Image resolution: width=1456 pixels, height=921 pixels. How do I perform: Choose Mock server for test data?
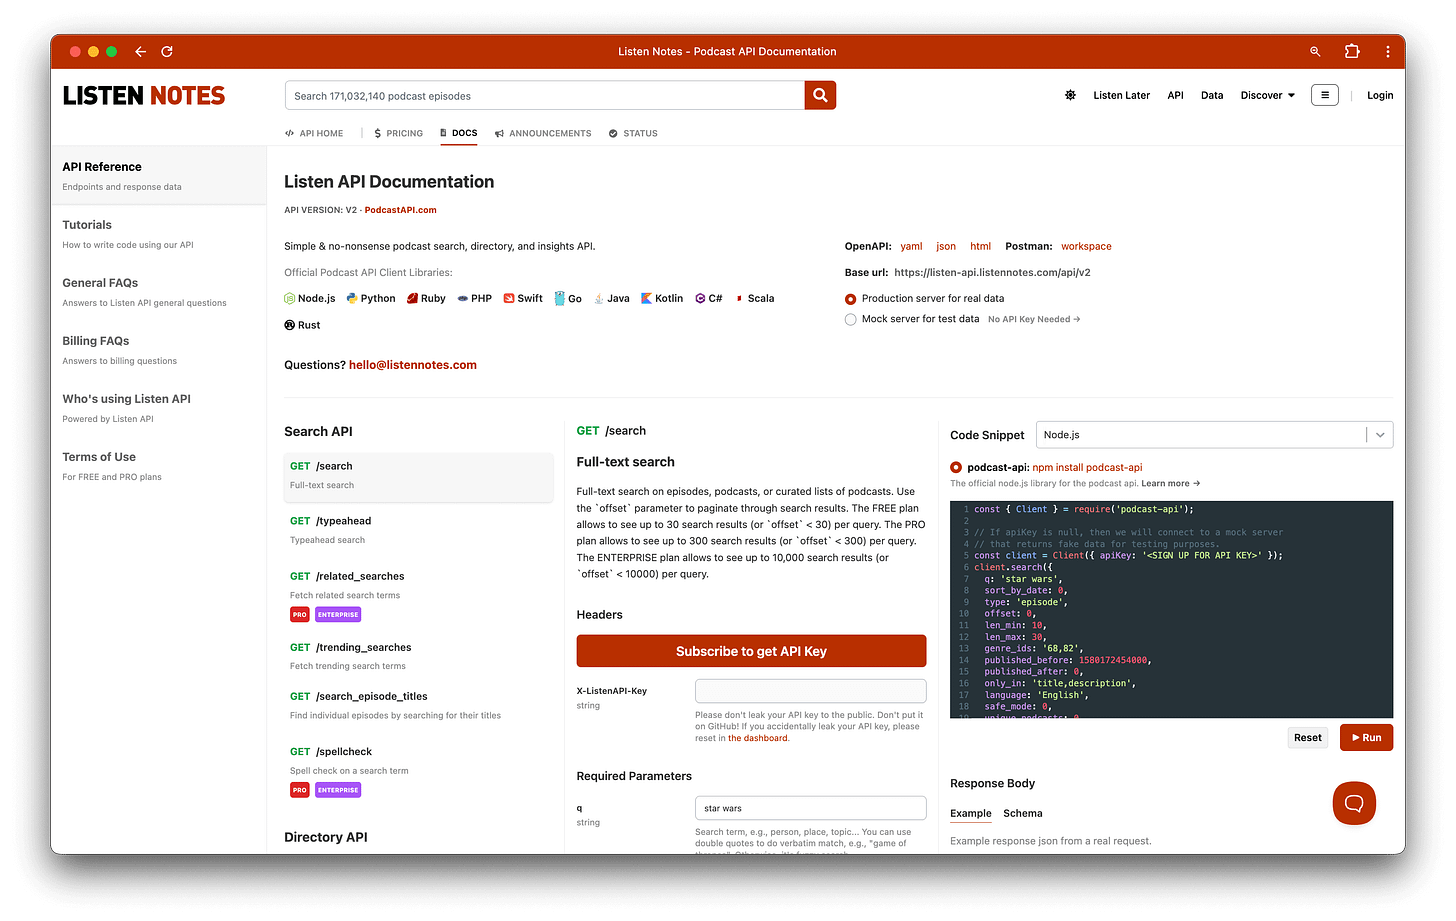coord(851,320)
